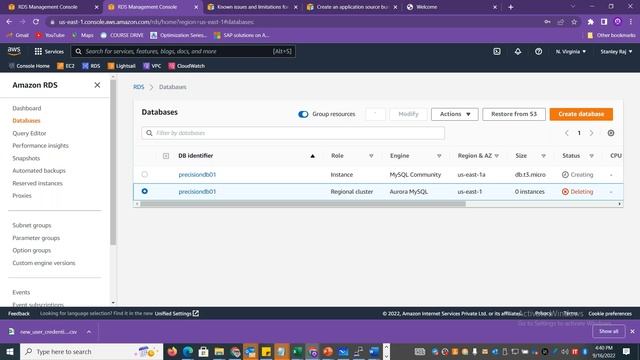Switch to the Welcome browser tab
Viewport: 640px width, 360px height.
(x=451, y=7)
